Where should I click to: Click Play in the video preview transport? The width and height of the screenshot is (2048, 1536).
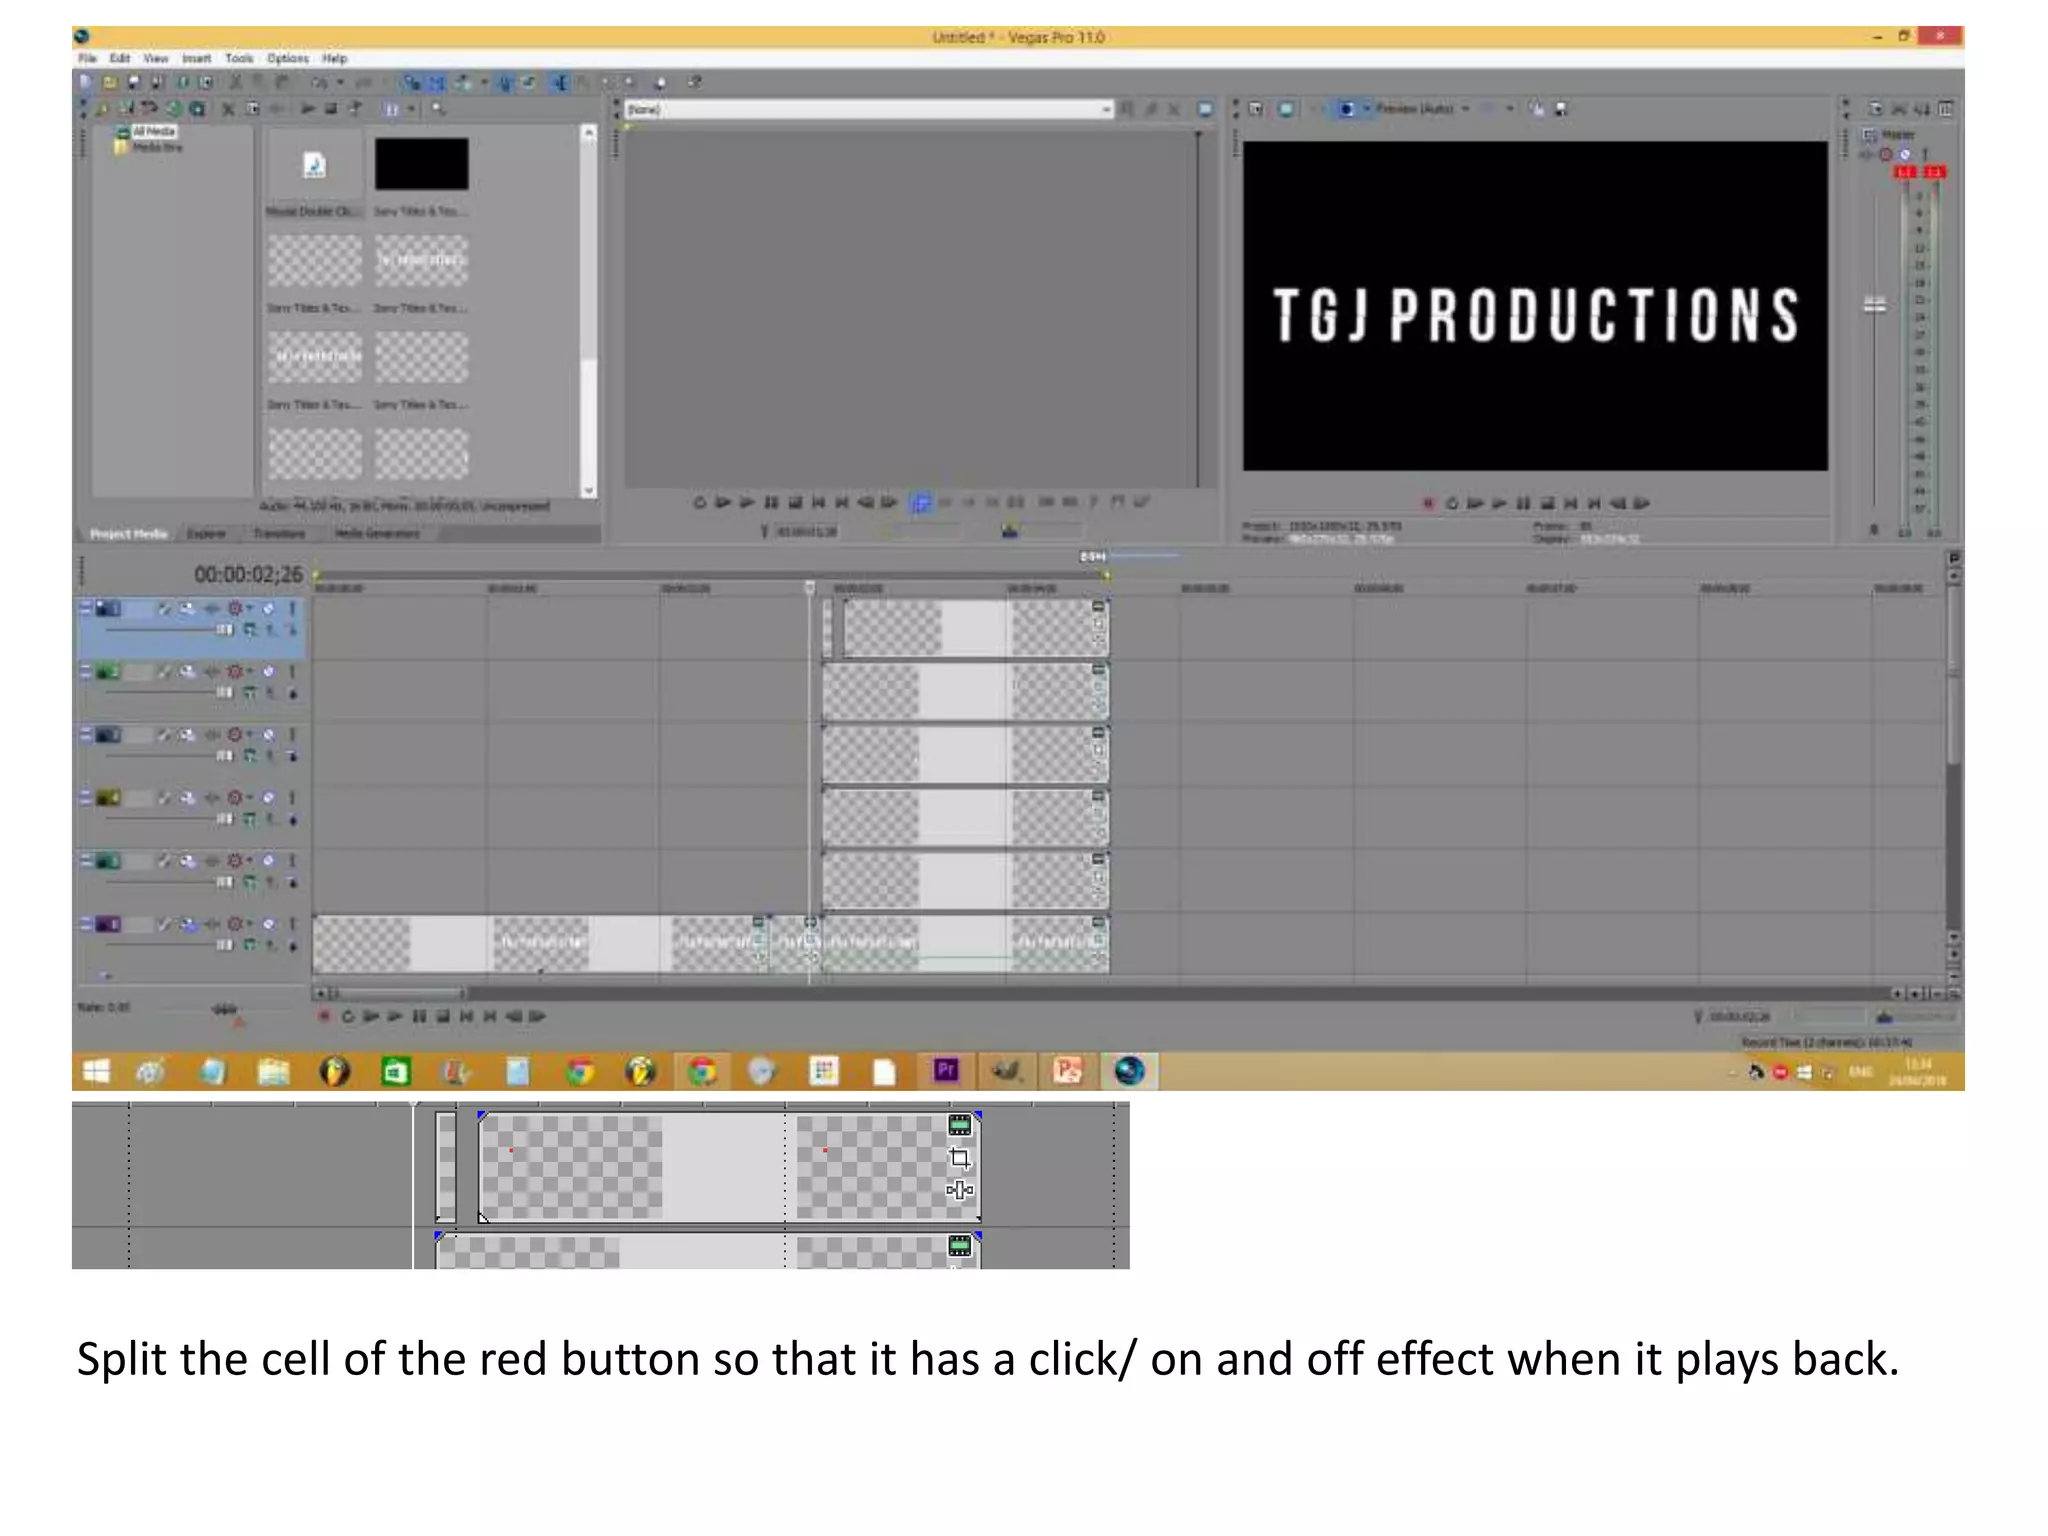pos(1499,503)
